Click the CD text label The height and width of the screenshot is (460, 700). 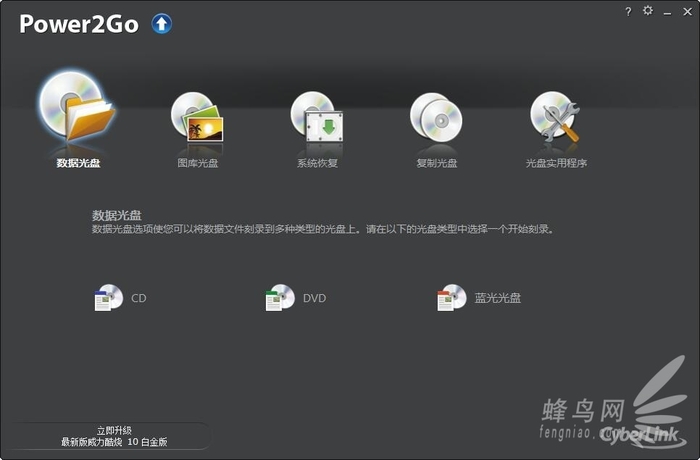139,298
